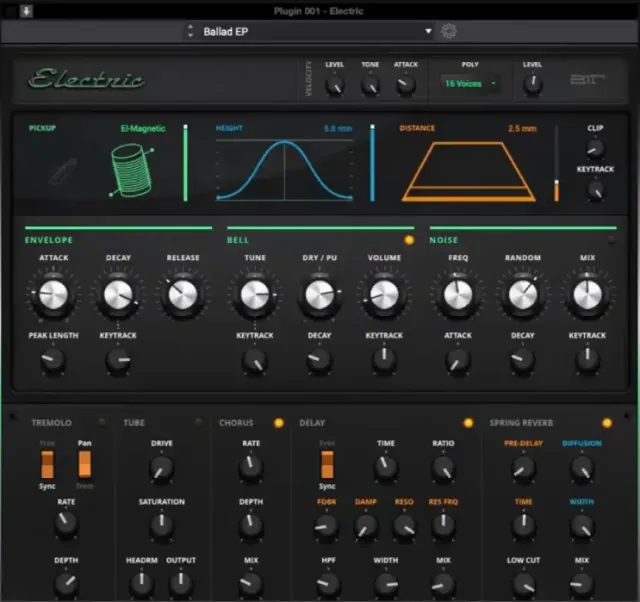The image size is (640, 602).
Task: Click the Keytrack knob under Clip
Action: (x=595, y=190)
